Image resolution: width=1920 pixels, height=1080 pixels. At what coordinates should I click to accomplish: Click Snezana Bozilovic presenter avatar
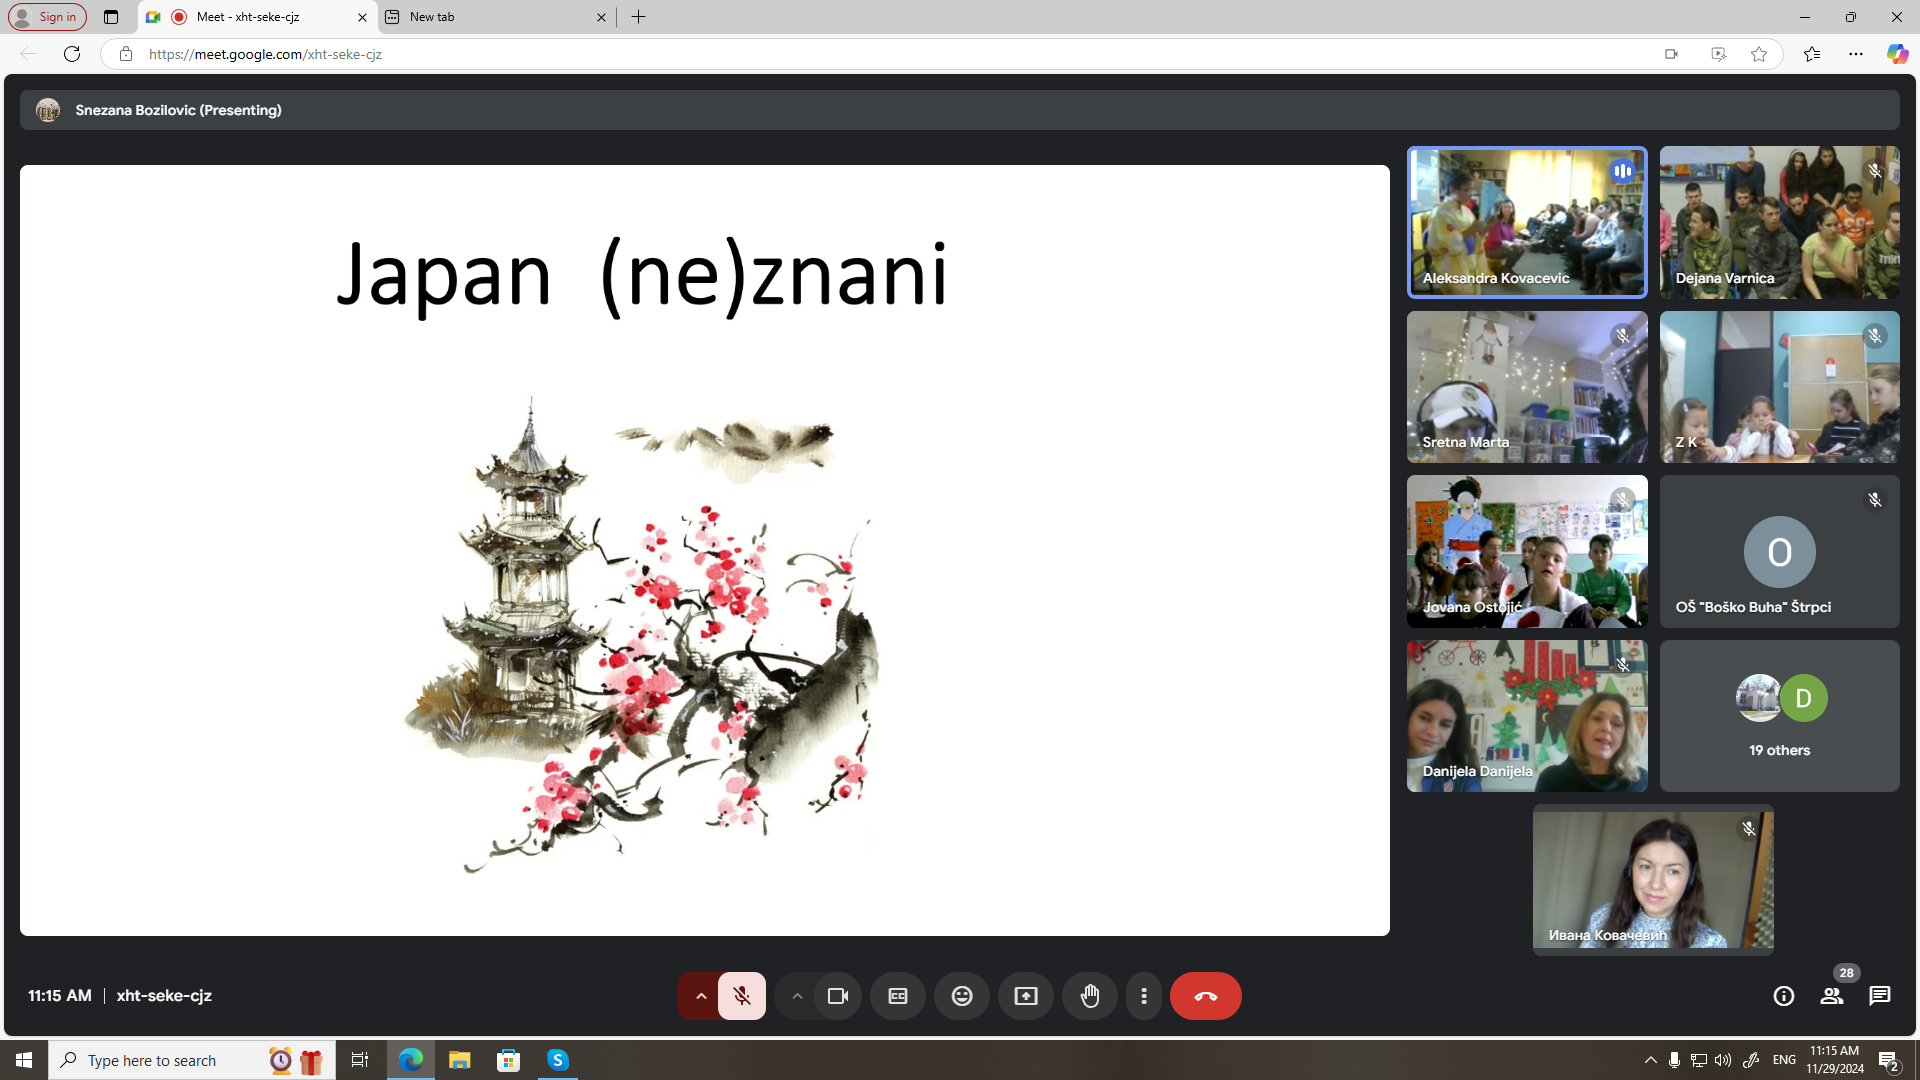[48, 110]
